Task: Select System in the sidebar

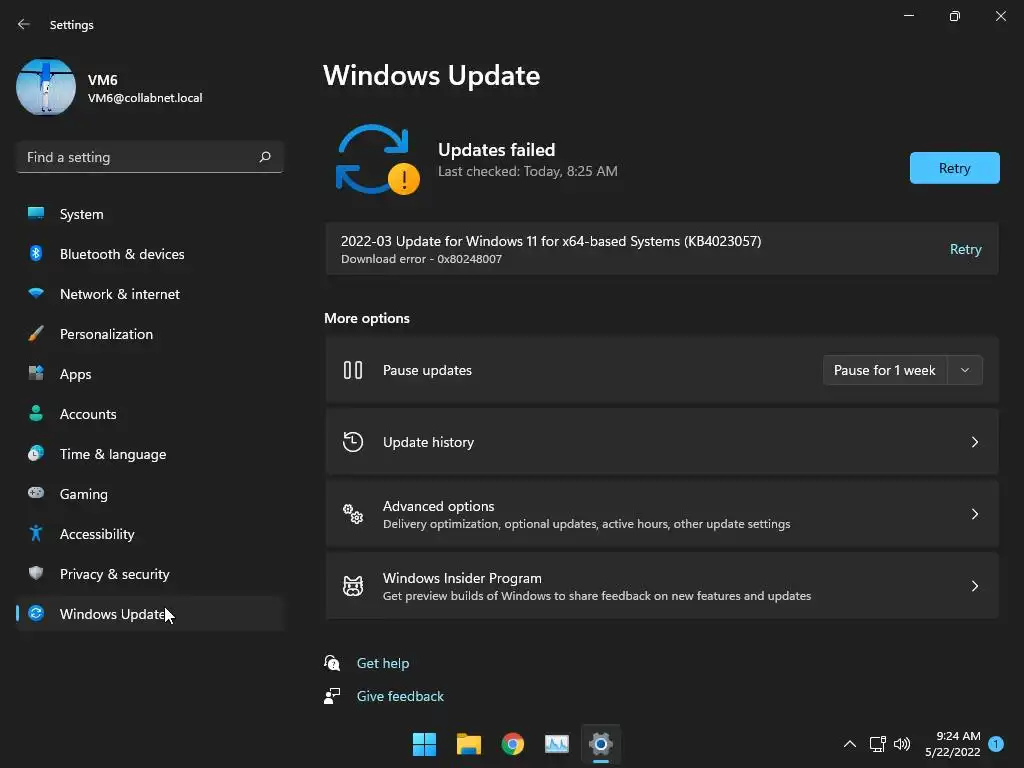Action: tap(150, 214)
